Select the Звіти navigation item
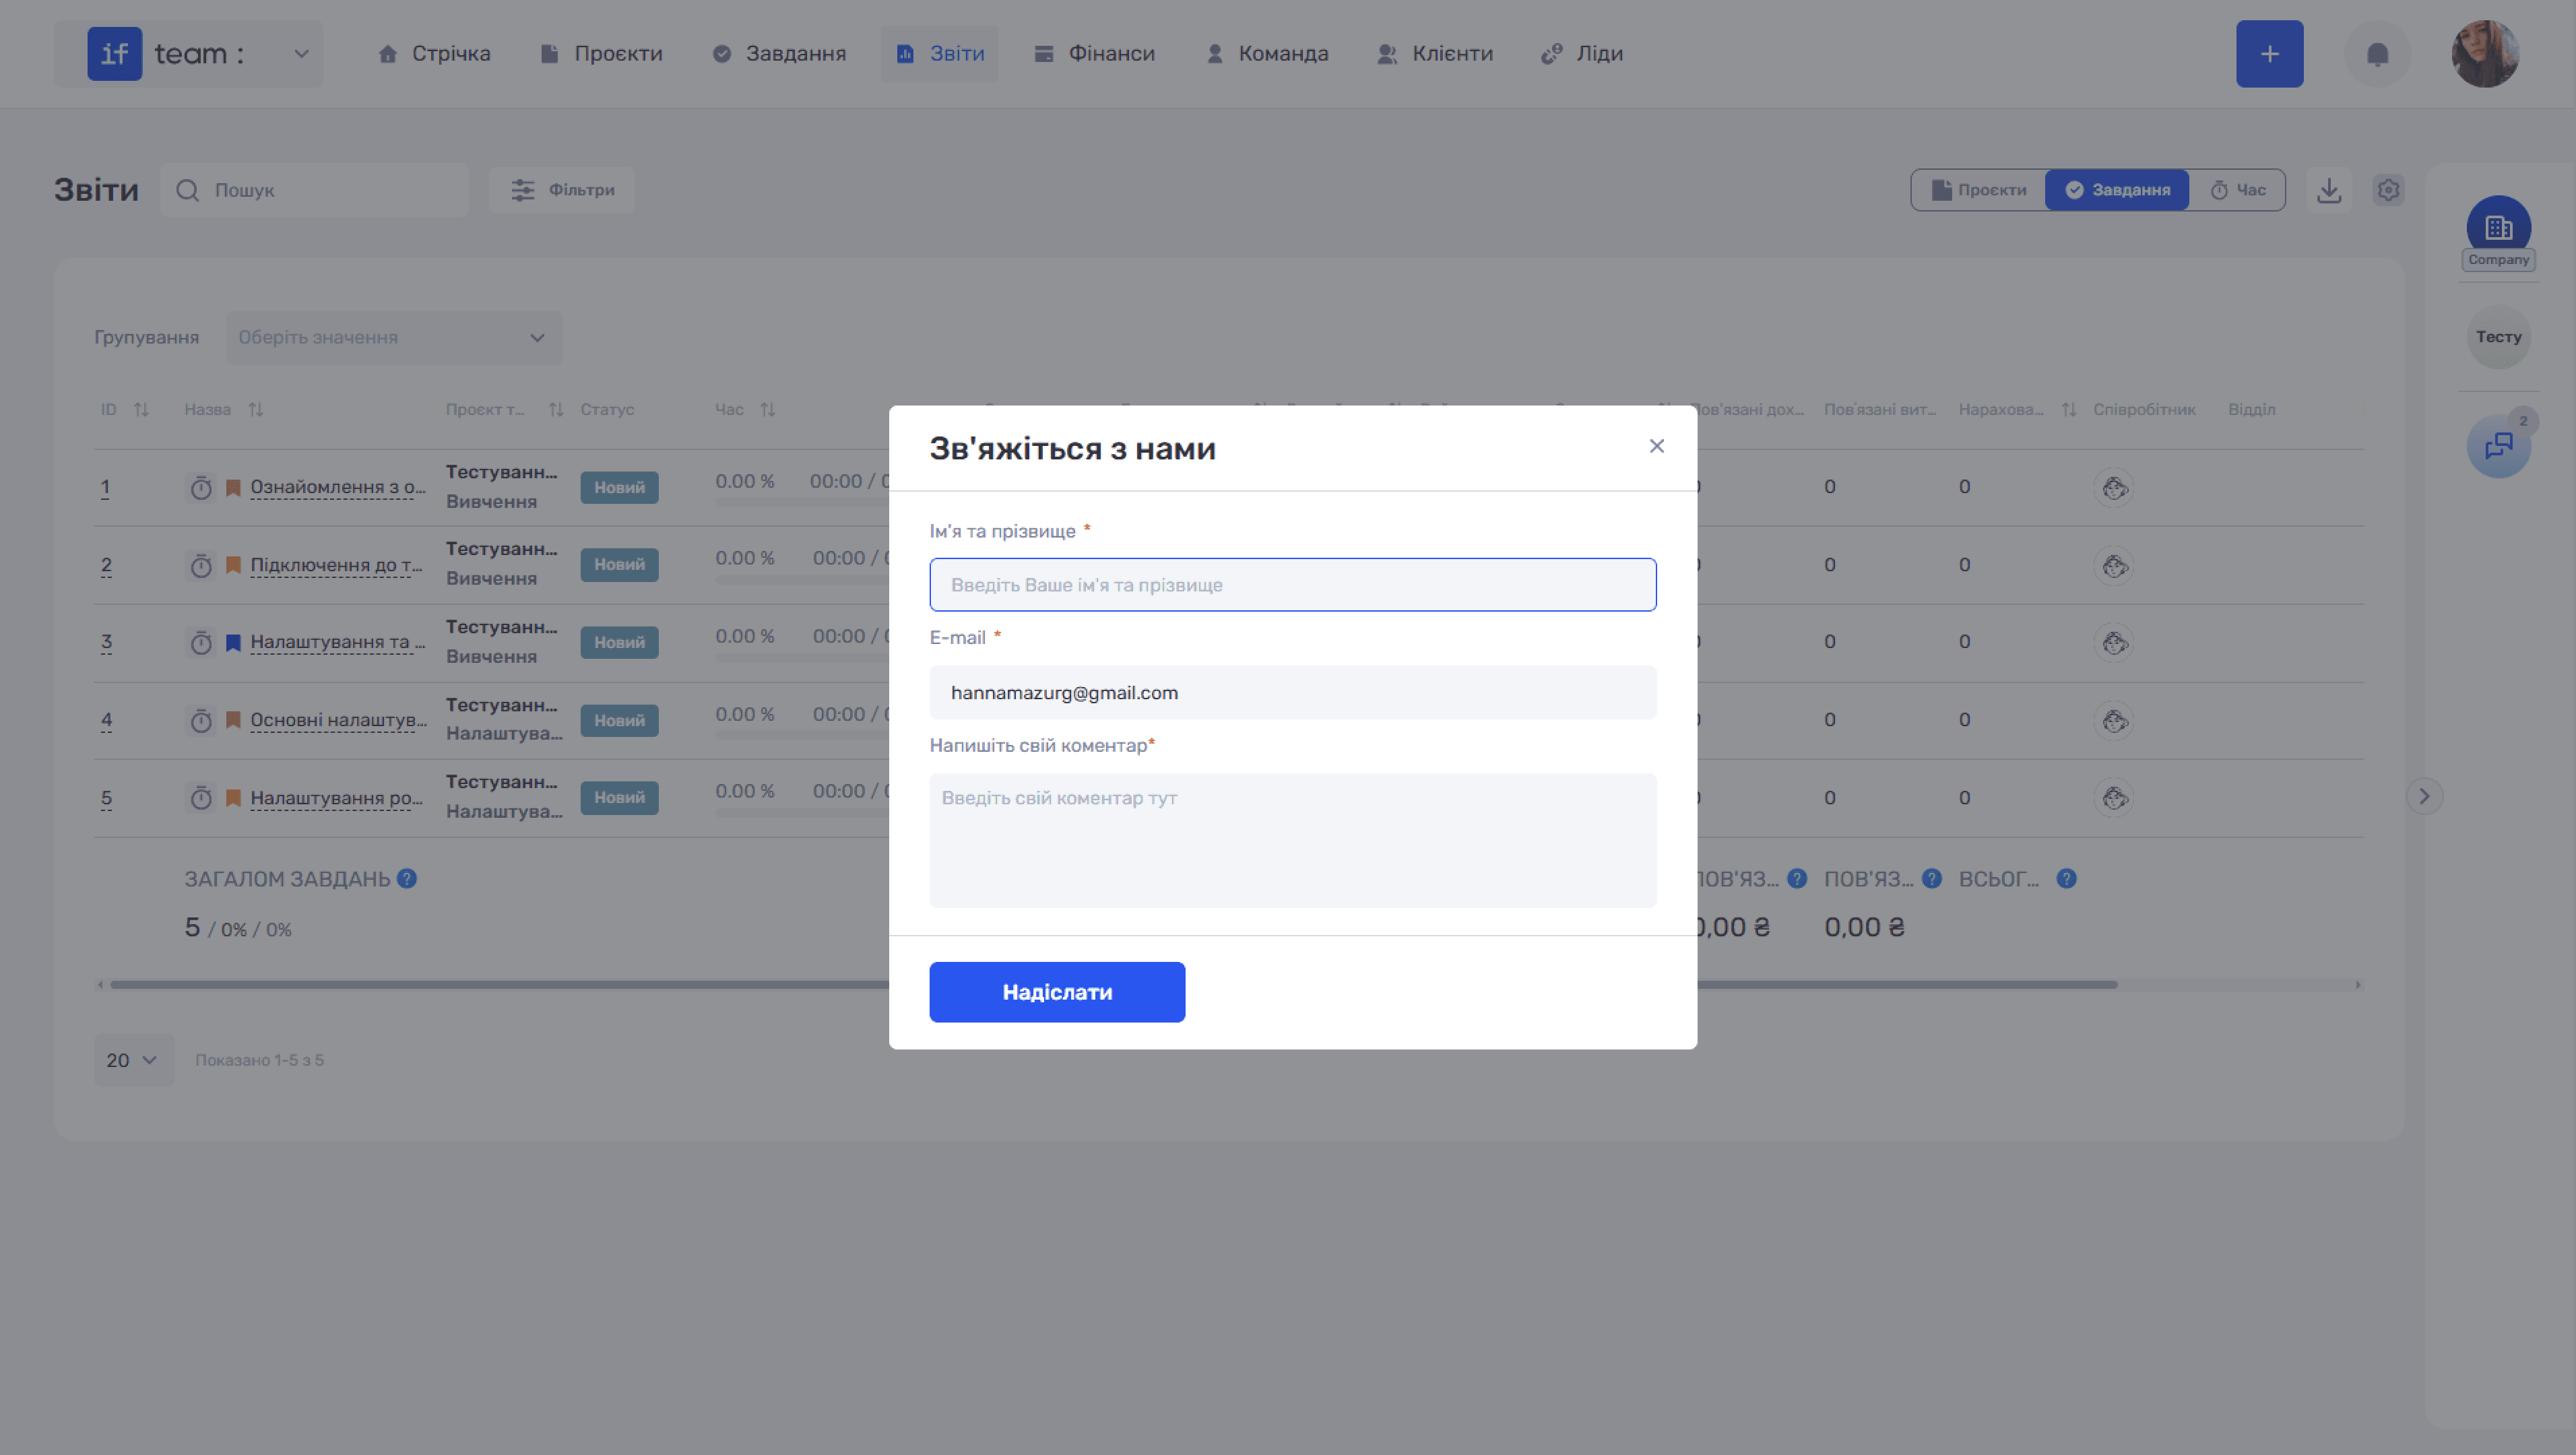Screen dimensions: 2576x1455 (x=940, y=54)
